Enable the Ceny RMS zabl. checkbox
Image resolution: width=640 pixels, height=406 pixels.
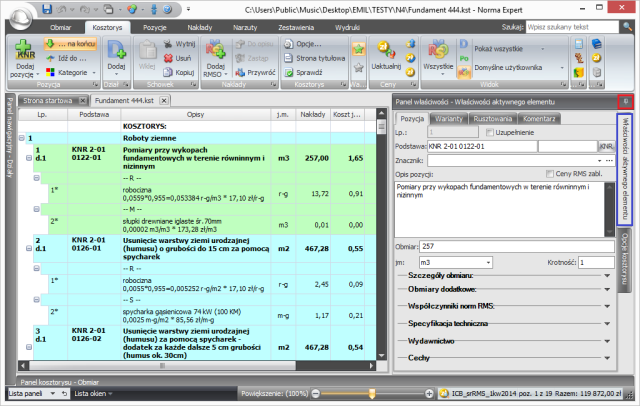click(548, 173)
